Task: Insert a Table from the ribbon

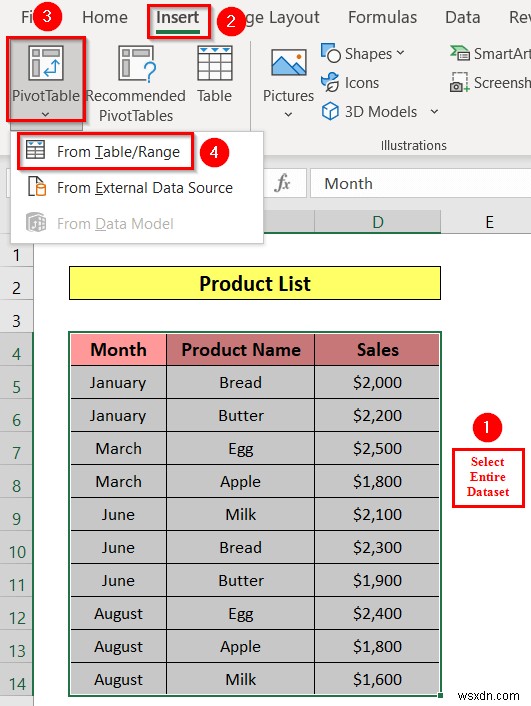Action: (x=214, y=75)
